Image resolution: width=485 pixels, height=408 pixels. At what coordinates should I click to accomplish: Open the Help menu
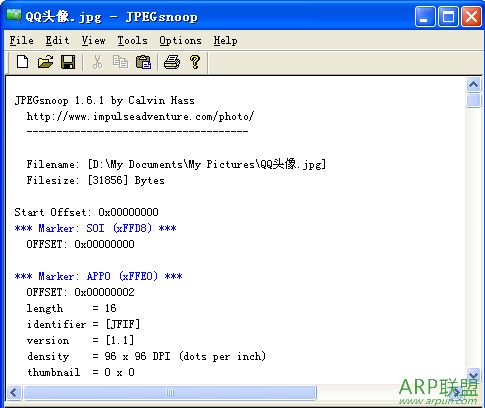(226, 40)
